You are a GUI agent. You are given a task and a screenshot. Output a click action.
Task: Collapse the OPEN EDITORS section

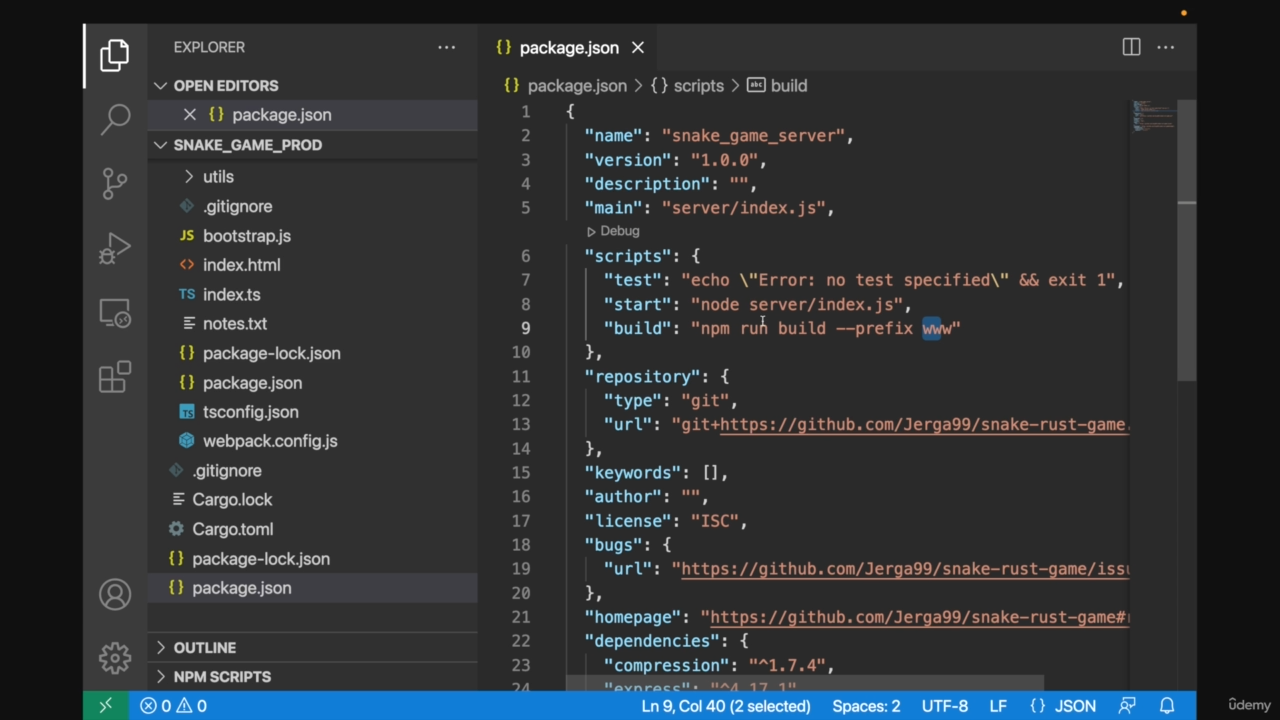click(225, 86)
